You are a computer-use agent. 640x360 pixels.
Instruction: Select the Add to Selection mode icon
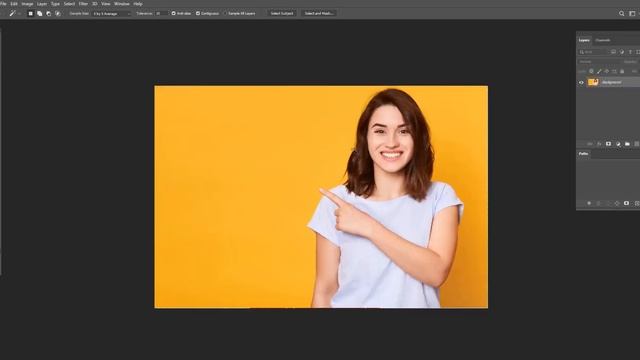coord(40,13)
